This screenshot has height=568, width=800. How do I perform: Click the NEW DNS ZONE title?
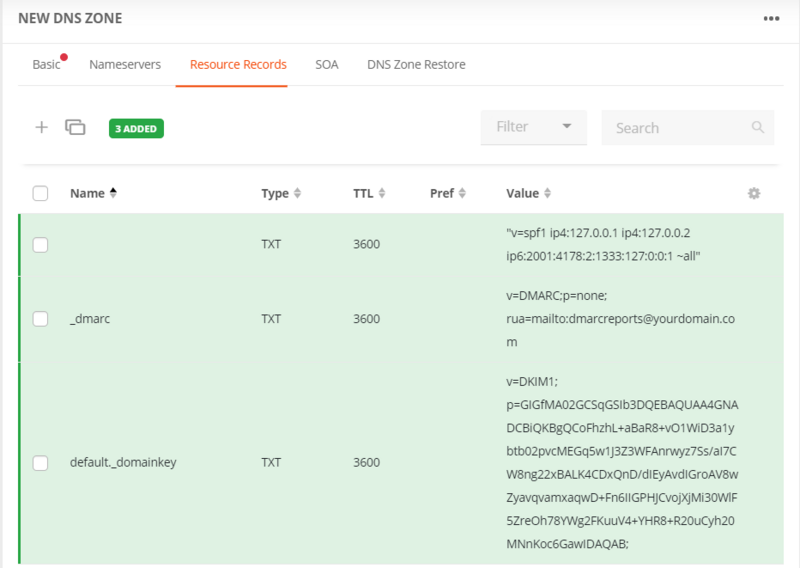click(x=70, y=18)
